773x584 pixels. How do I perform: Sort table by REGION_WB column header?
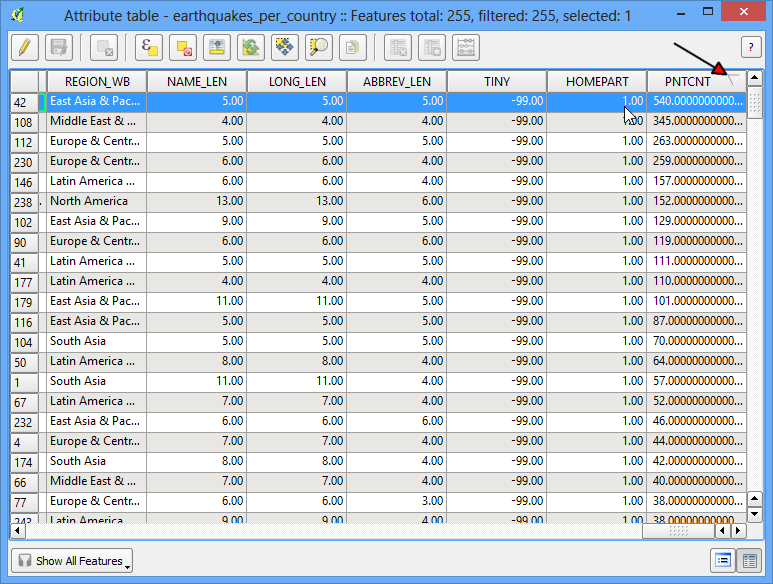pyautogui.click(x=97, y=81)
